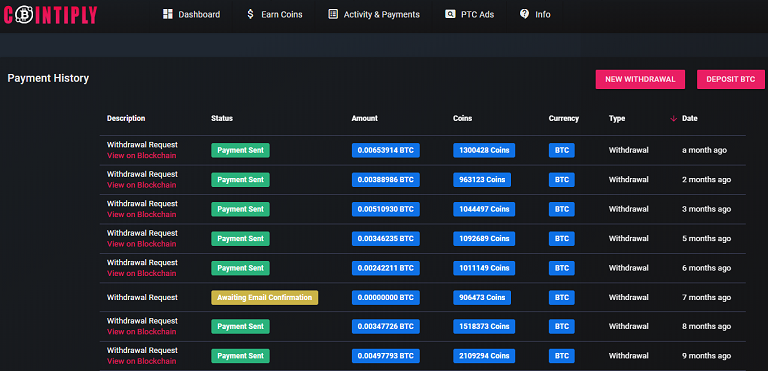The width and height of the screenshot is (768, 371).
Task: Click Payment Sent badge in 9 months ago row
Action: 240,356
